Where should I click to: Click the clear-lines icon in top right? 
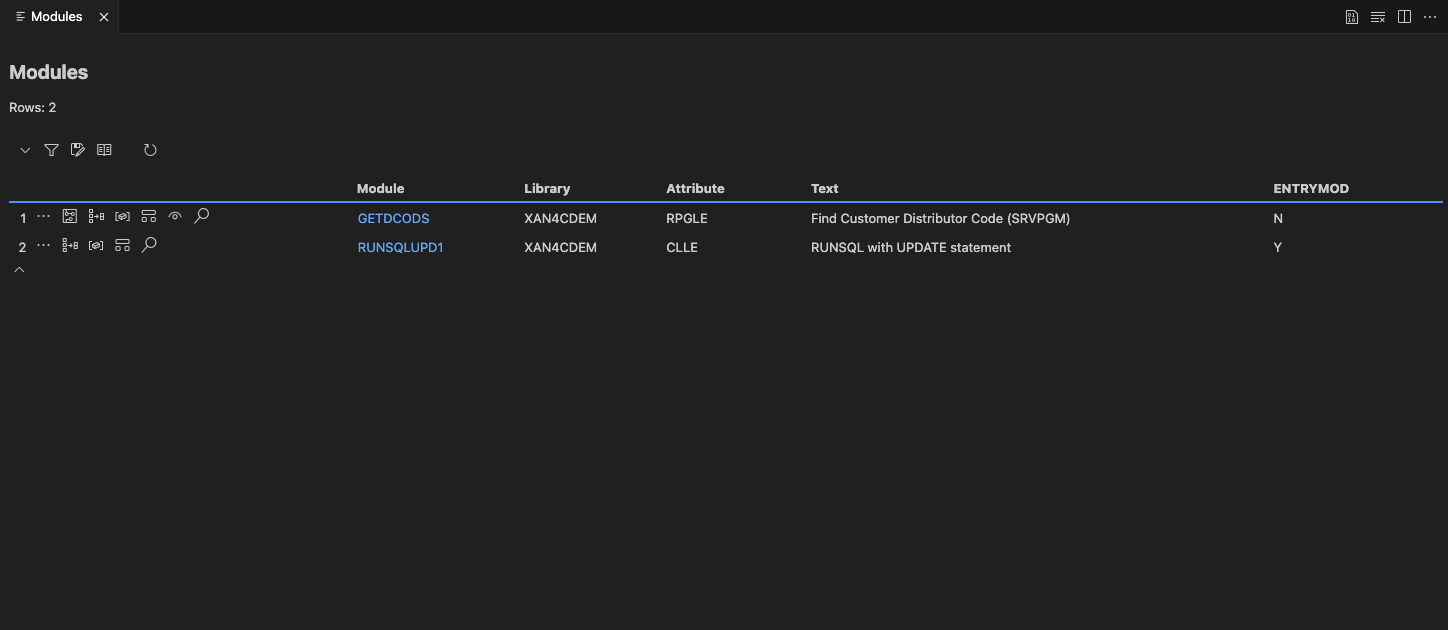click(x=1378, y=17)
